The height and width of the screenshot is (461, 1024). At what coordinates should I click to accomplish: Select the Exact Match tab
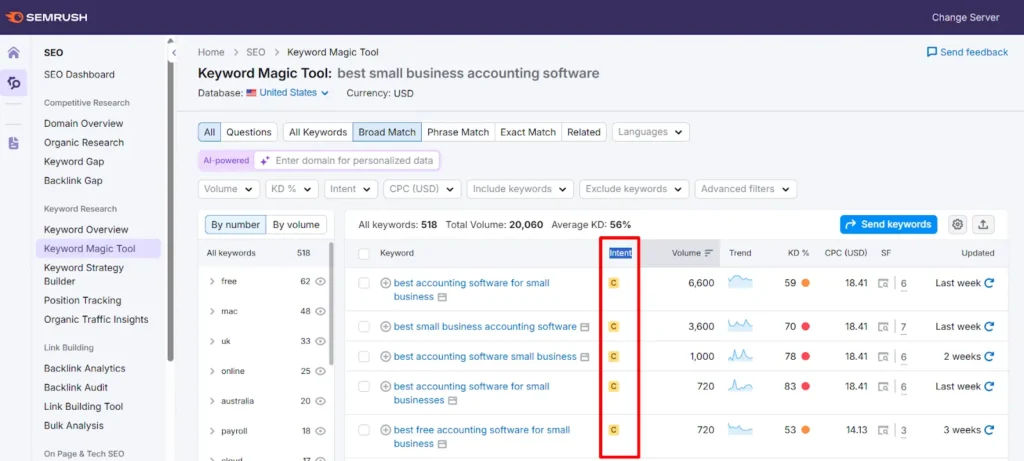(528, 132)
